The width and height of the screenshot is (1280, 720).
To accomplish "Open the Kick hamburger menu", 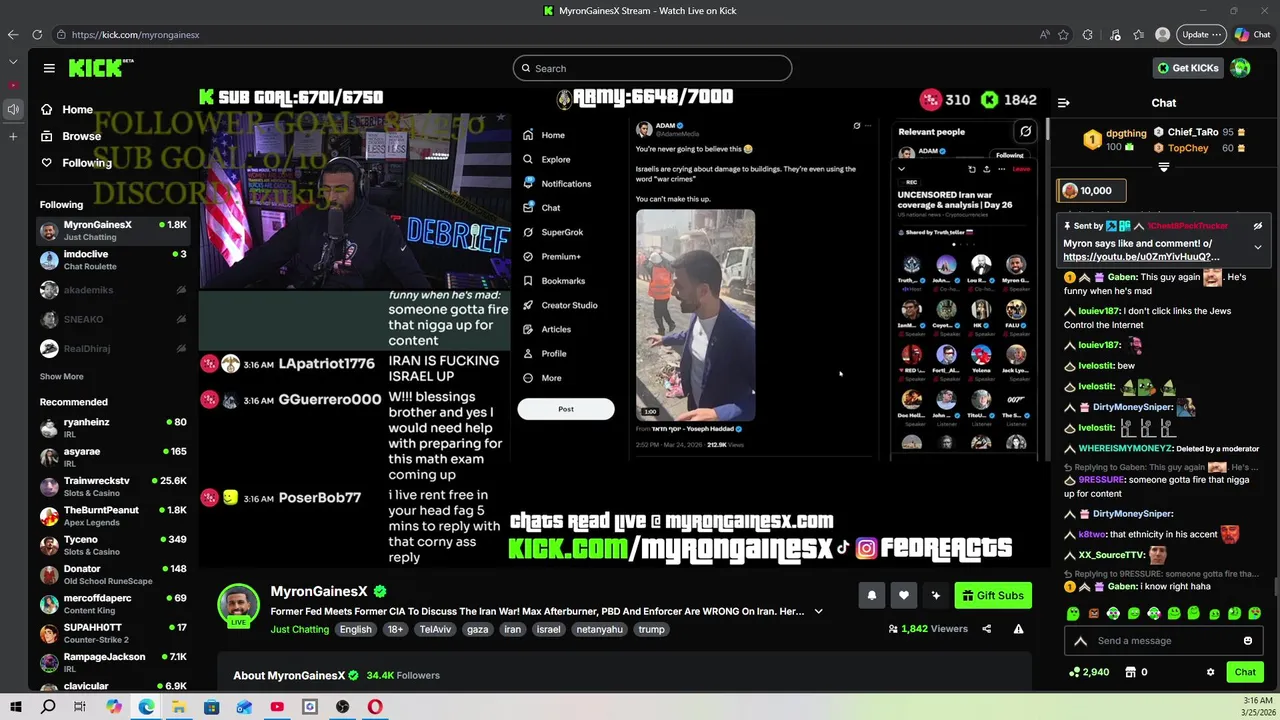I will (x=49, y=68).
